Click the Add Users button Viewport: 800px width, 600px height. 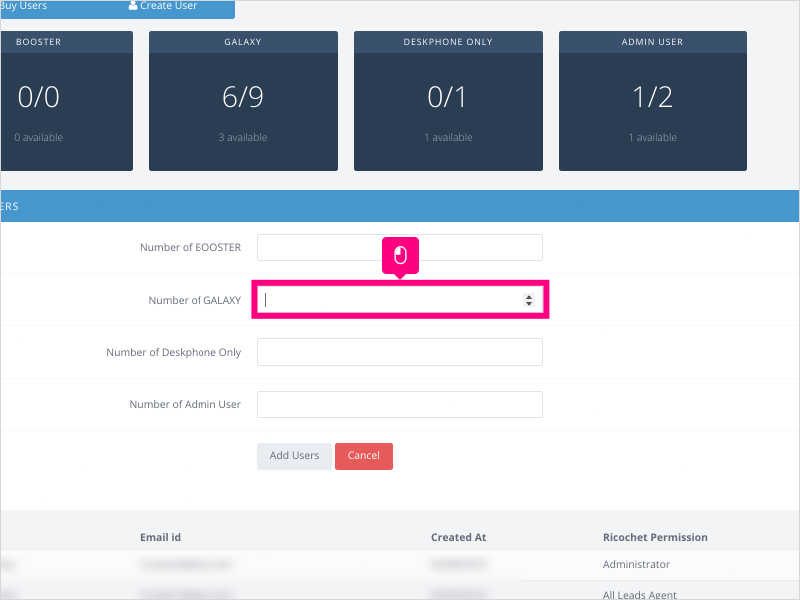click(x=294, y=456)
